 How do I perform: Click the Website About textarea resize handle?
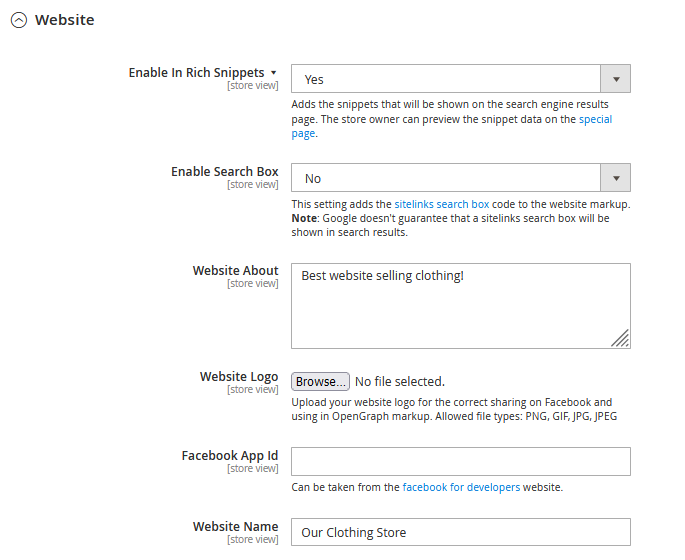[x=620, y=338]
